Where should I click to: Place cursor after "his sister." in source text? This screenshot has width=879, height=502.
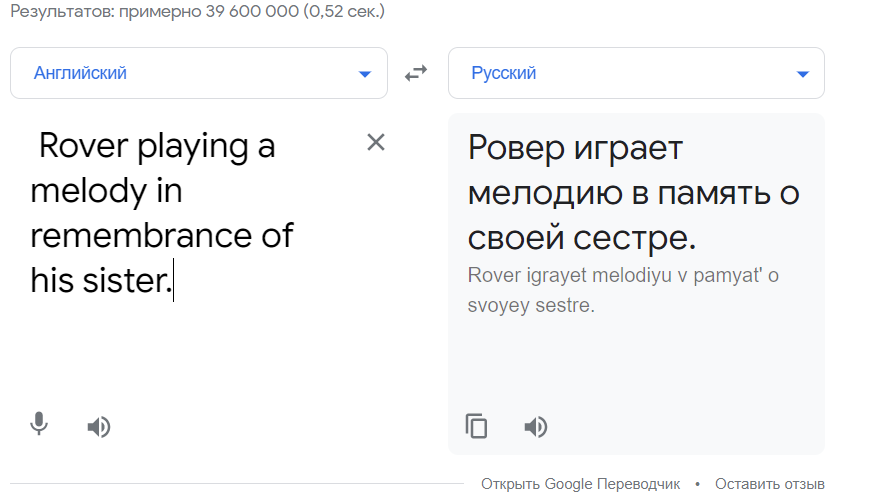pyautogui.click(x=173, y=280)
